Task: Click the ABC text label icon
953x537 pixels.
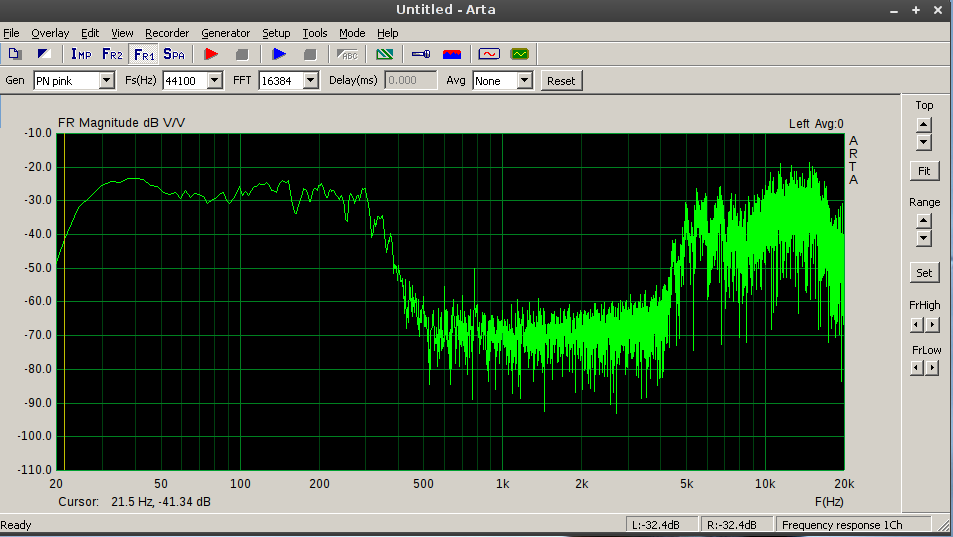Action: pyautogui.click(x=348, y=54)
